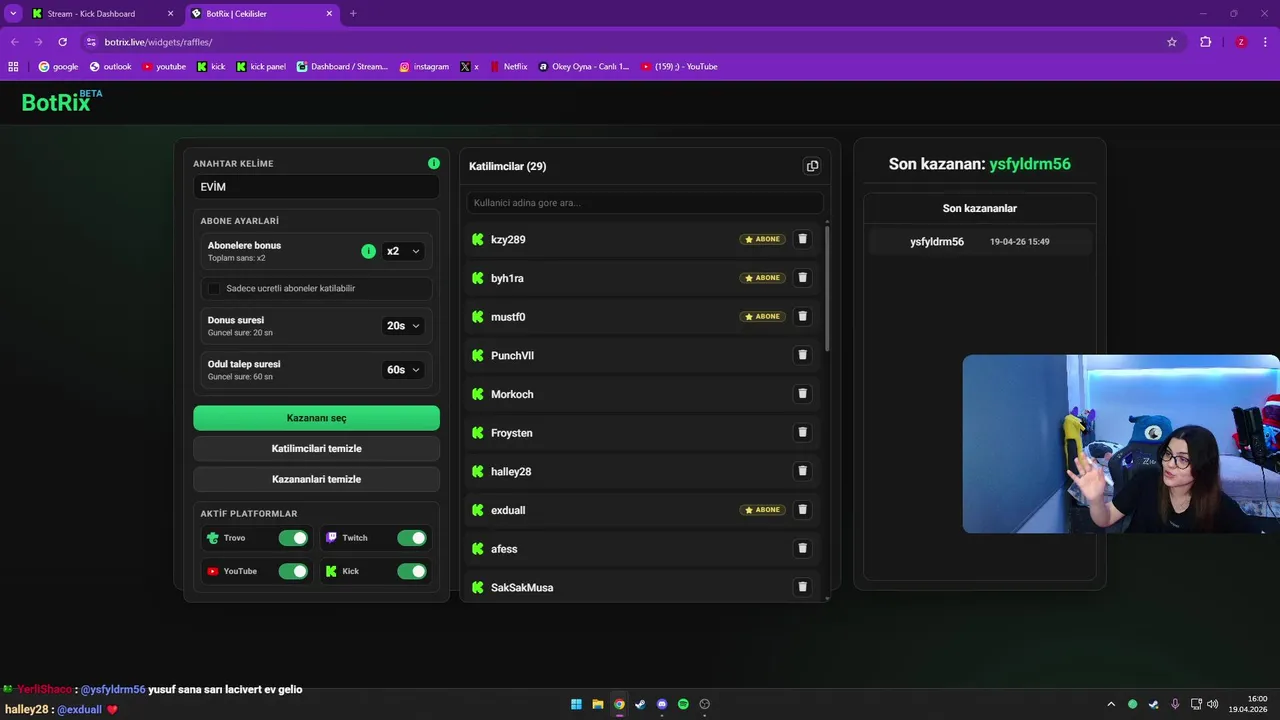Open Netflix bookmark
The height and width of the screenshot is (720, 1280).
click(508, 67)
